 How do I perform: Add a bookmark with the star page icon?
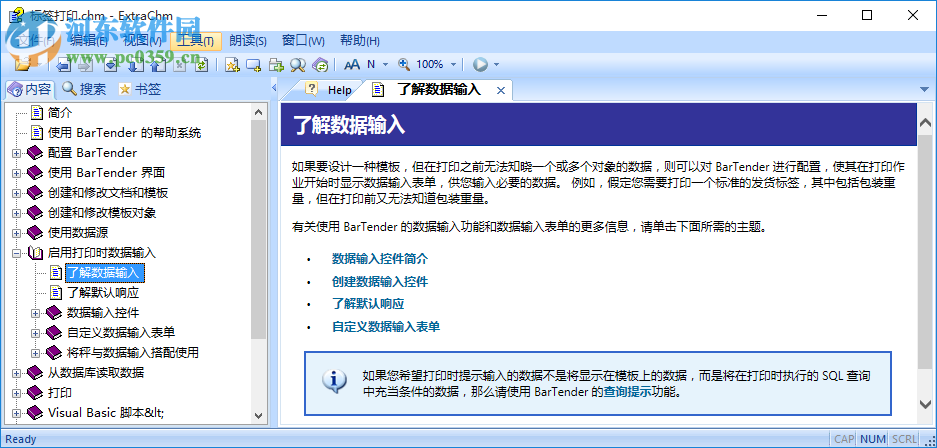[232, 65]
